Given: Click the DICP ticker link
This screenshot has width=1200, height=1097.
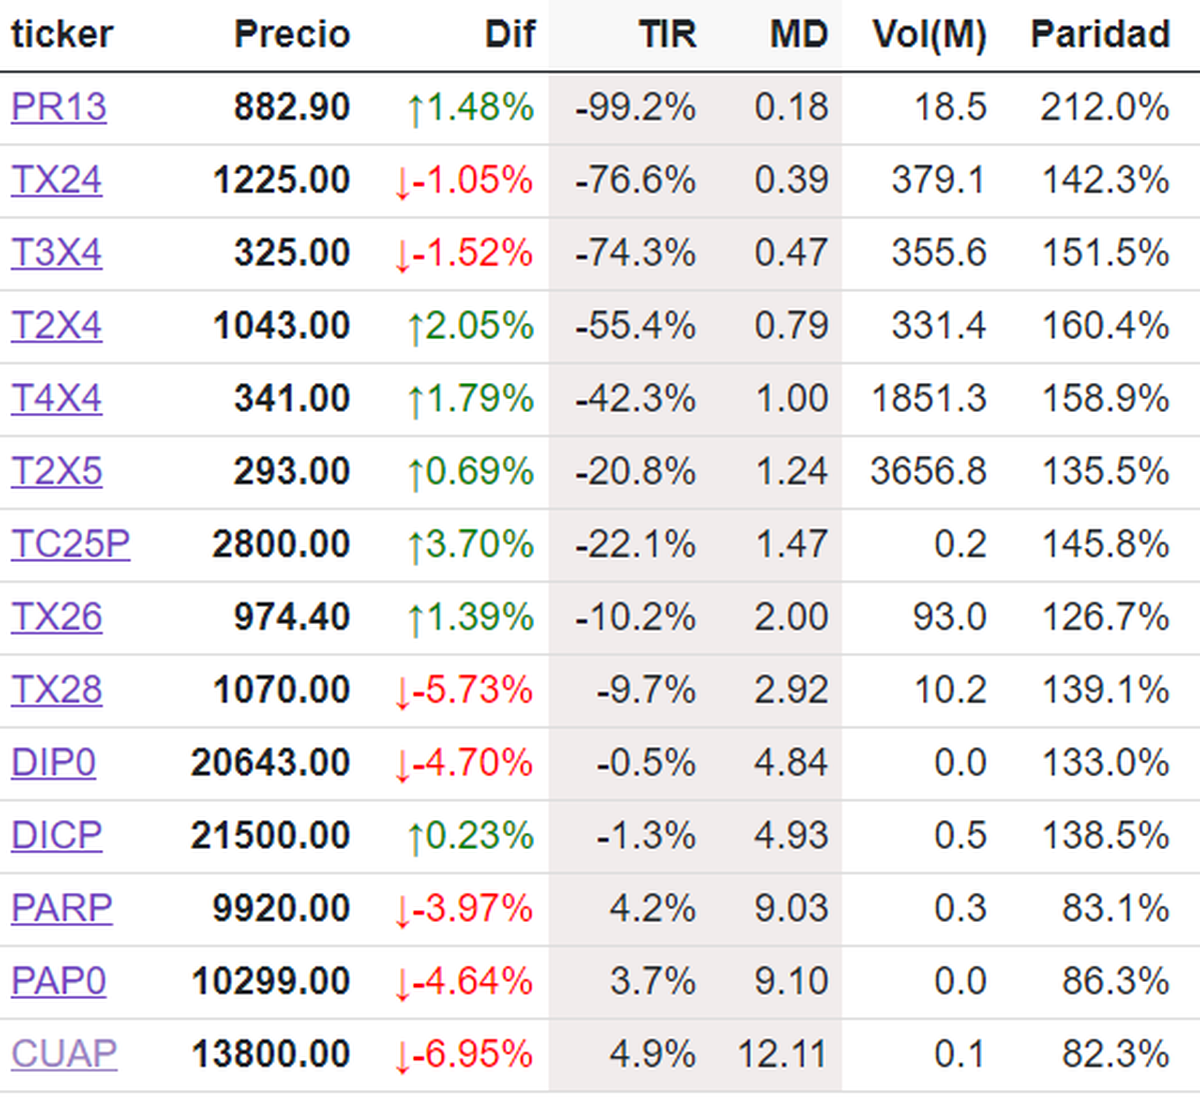Looking at the screenshot, I should click(56, 836).
